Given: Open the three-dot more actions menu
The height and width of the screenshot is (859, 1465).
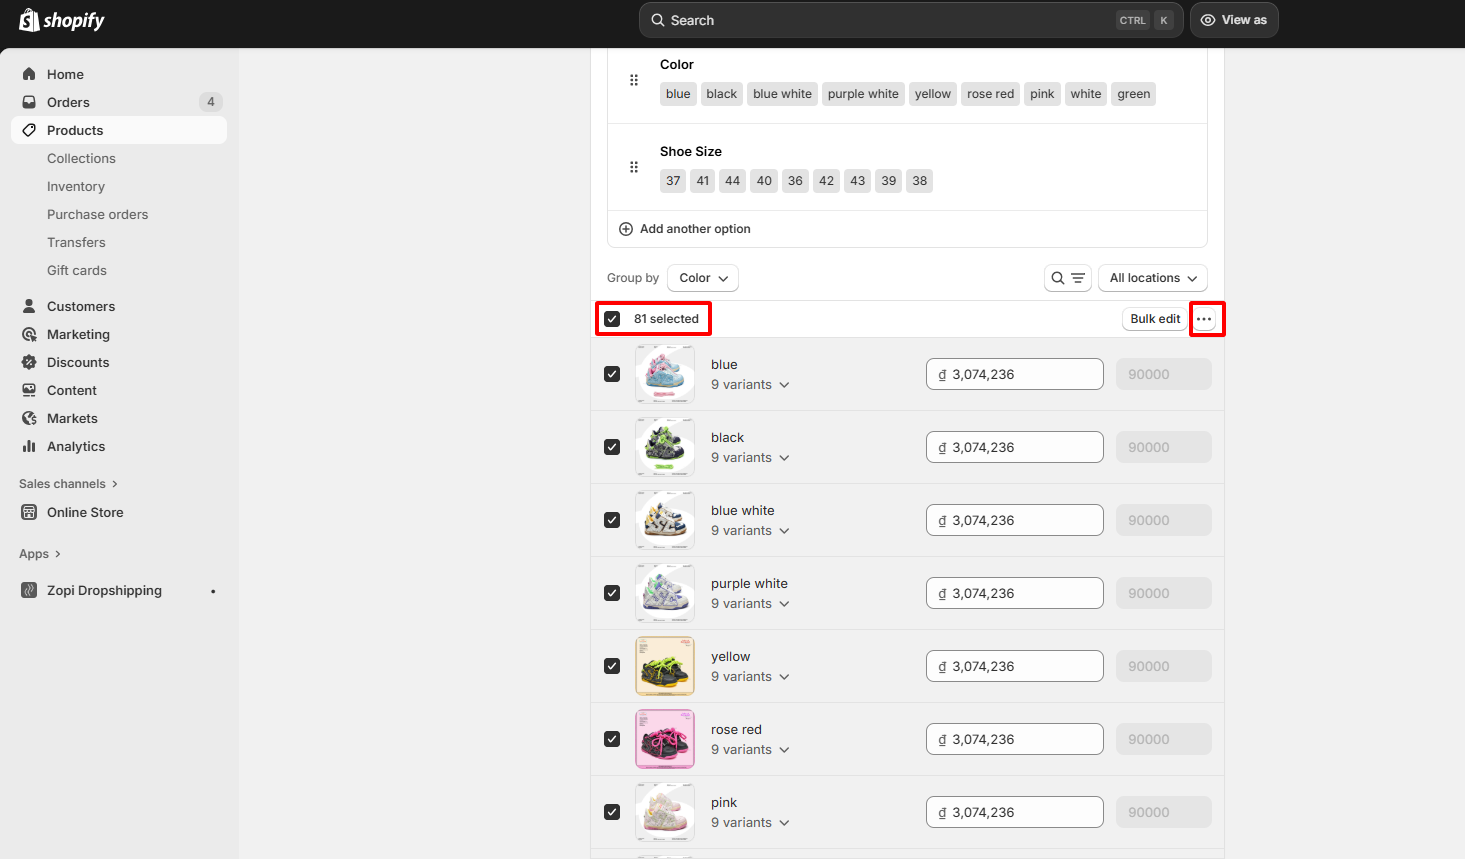Looking at the screenshot, I should coord(1204,319).
